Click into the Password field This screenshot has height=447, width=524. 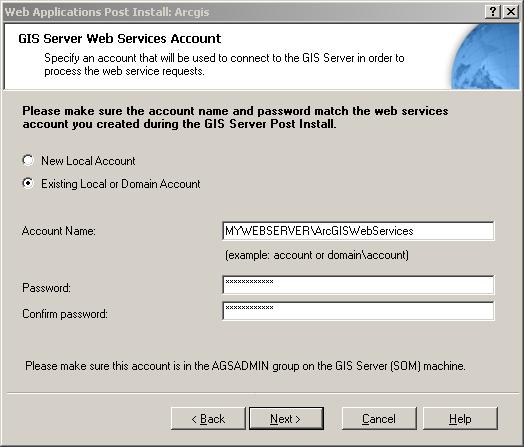358,285
